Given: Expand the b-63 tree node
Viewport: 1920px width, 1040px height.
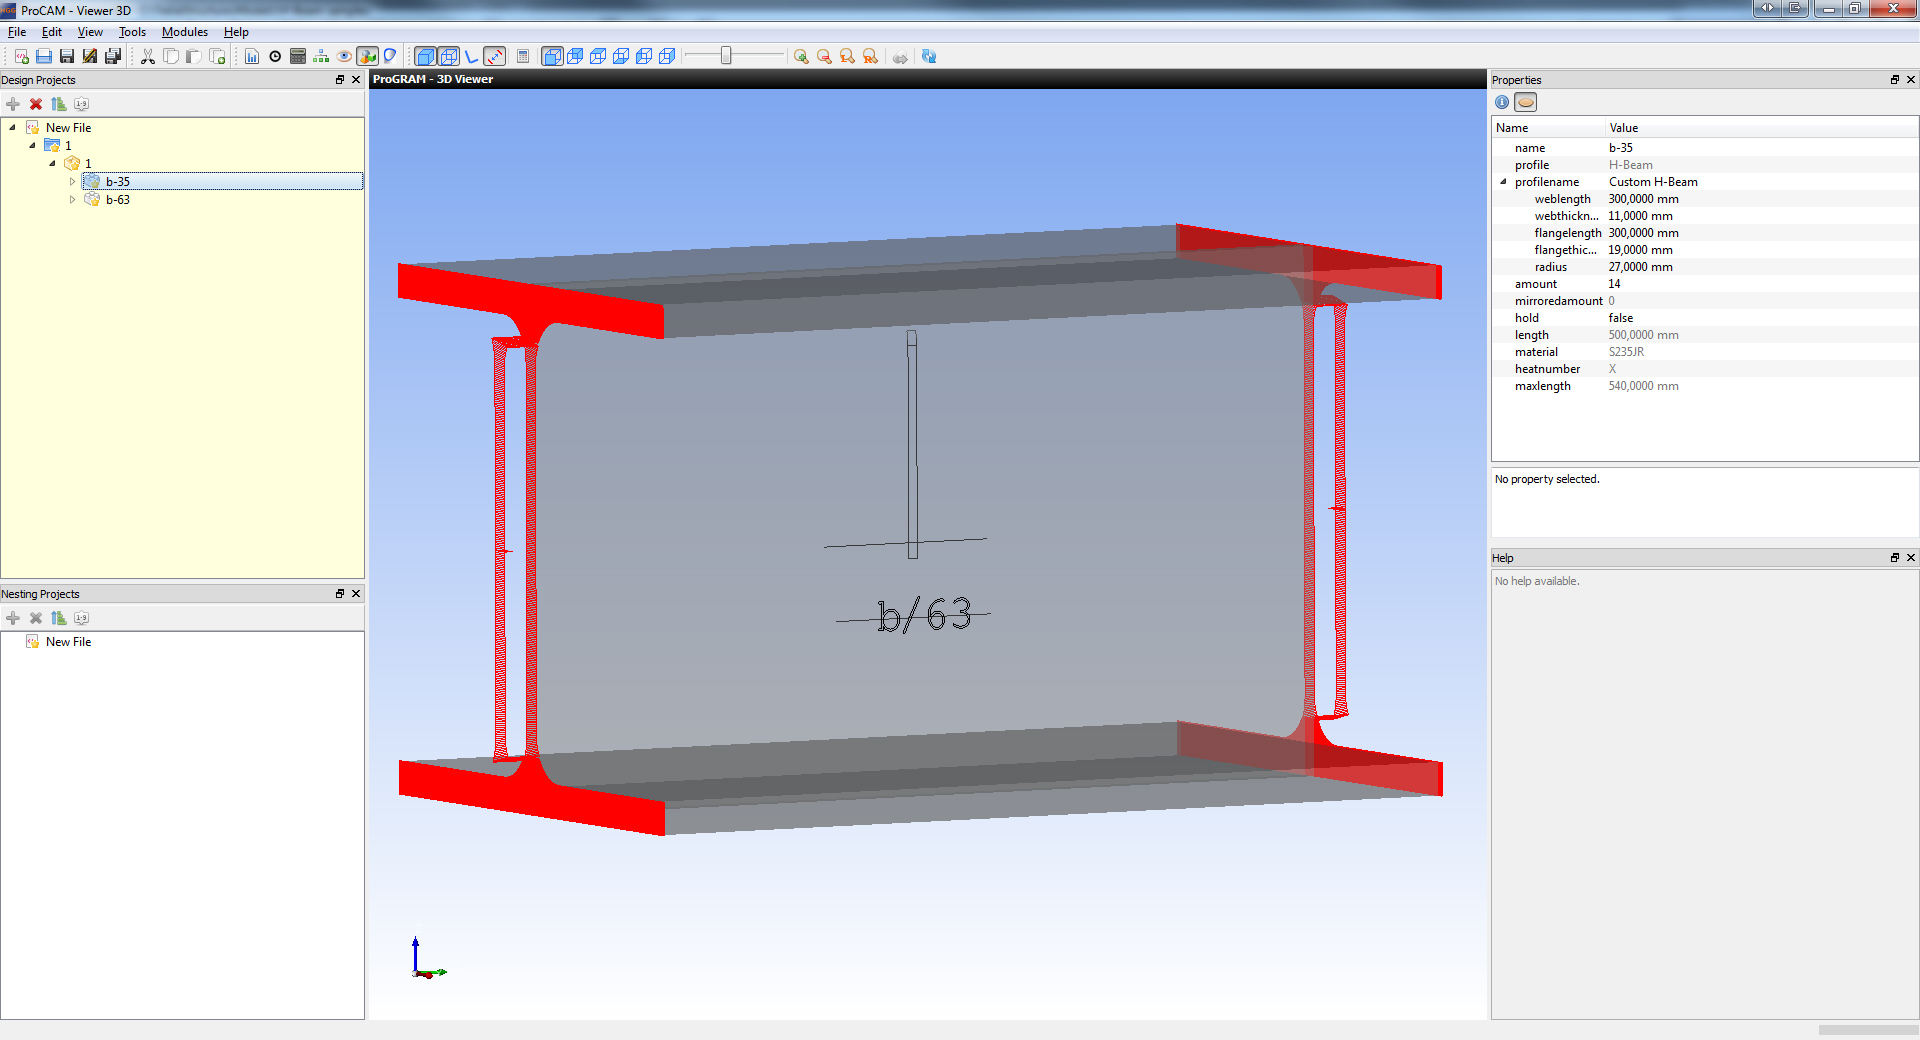Looking at the screenshot, I should tap(72, 200).
